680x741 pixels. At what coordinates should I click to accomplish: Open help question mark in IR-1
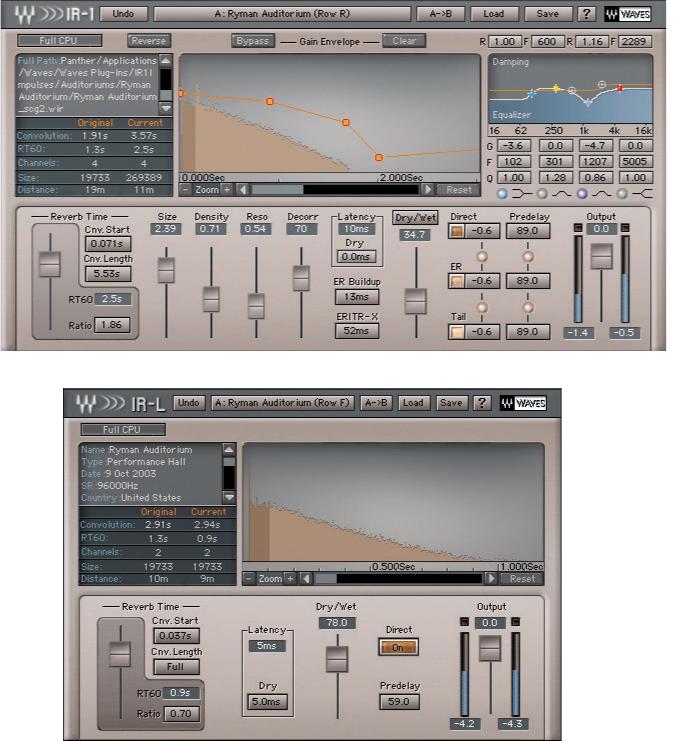click(x=586, y=14)
